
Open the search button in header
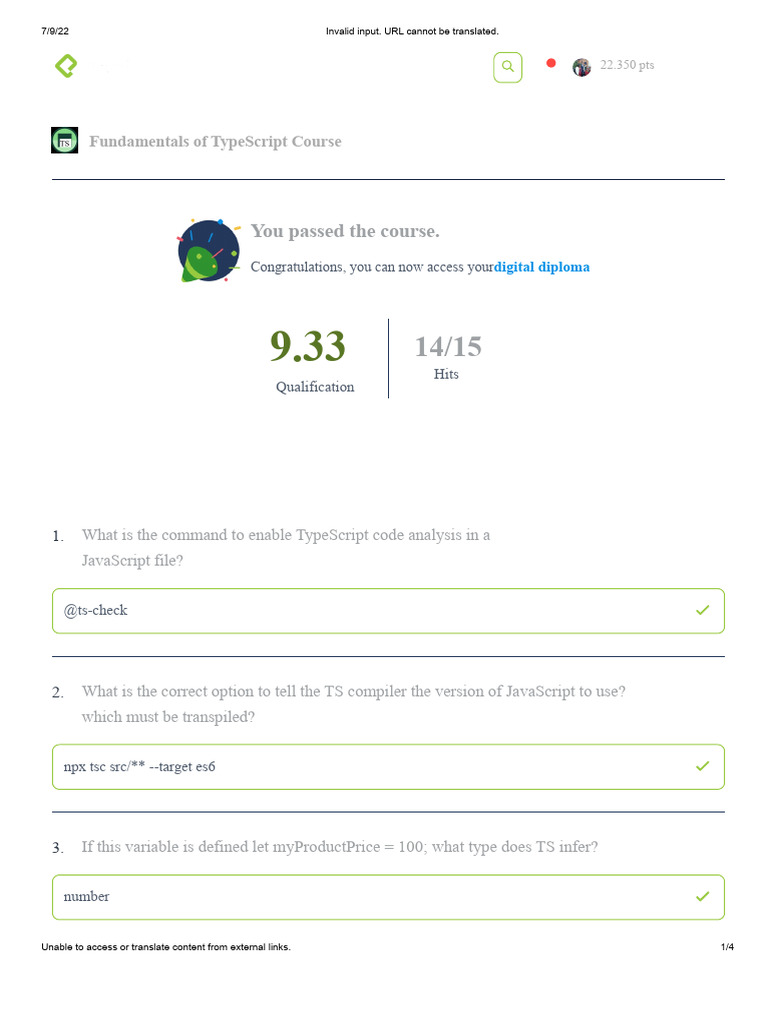click(x=508, y=67)
